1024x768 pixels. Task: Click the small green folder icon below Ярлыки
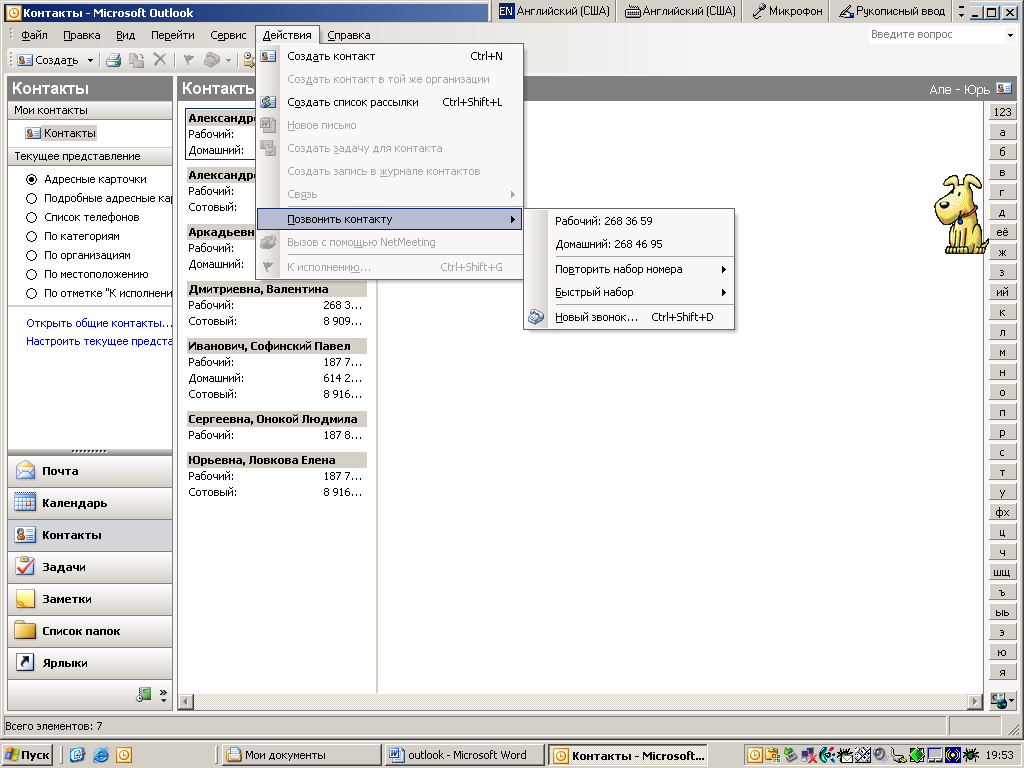144,695
